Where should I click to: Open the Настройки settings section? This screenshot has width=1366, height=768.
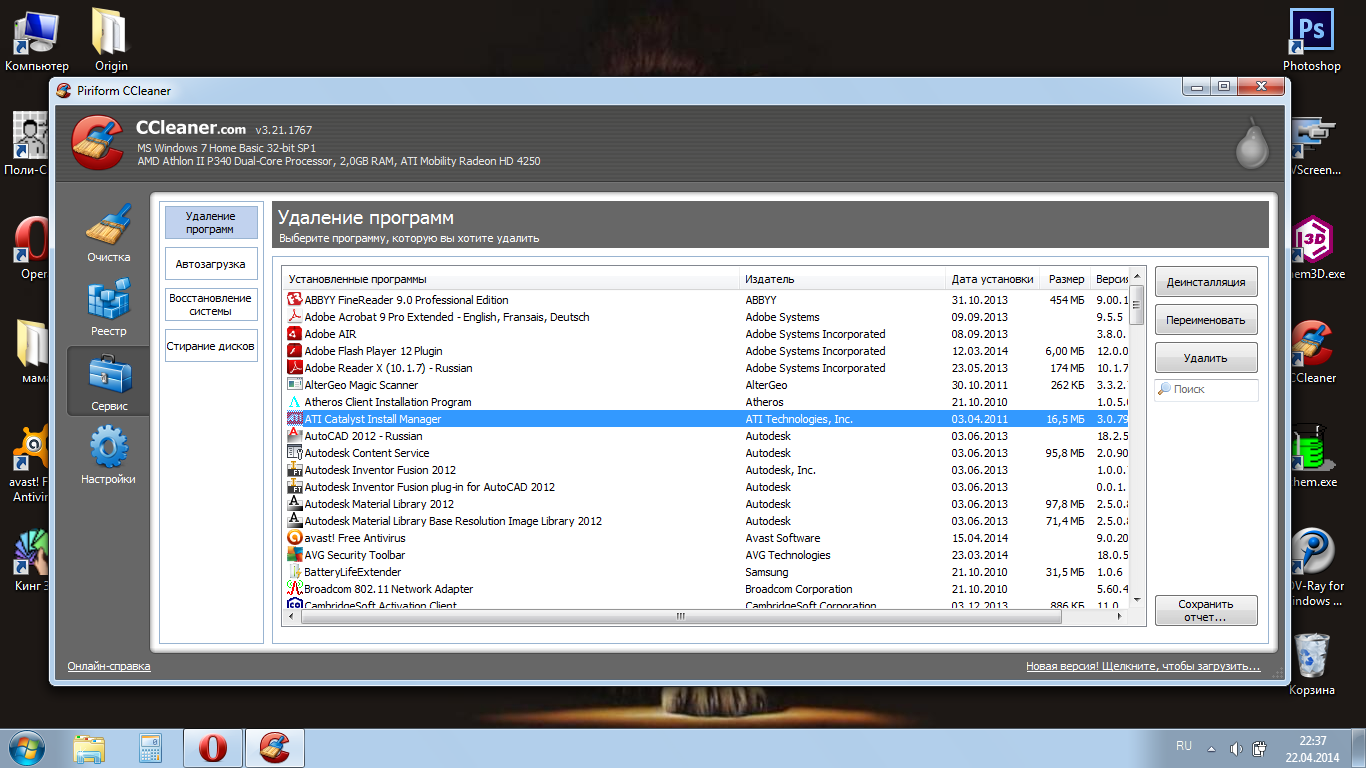108,456
